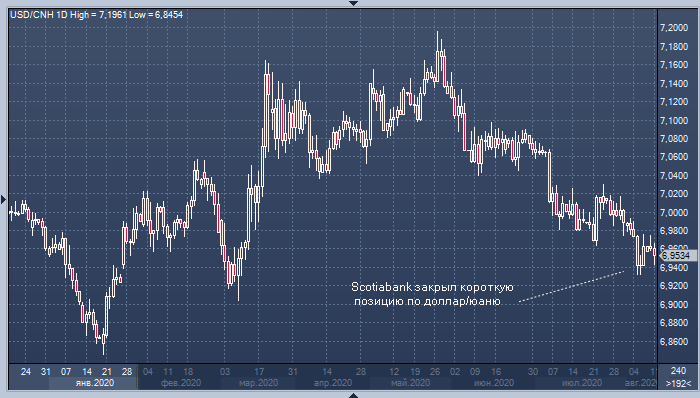Click price level 7,1800 on price axis

click(x=674, y=46)
